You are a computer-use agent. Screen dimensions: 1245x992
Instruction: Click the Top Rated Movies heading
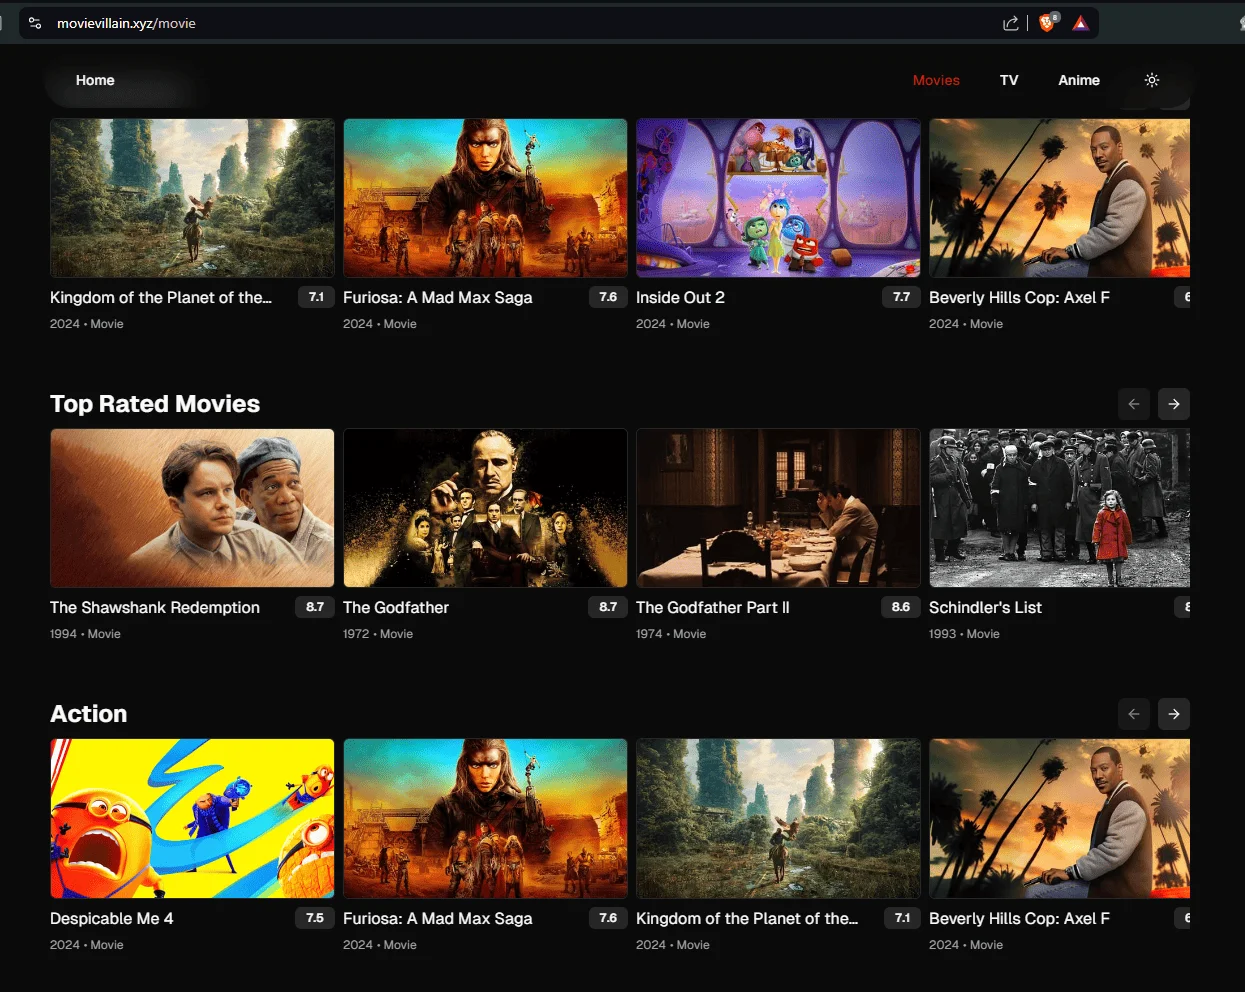coord(155,404)
